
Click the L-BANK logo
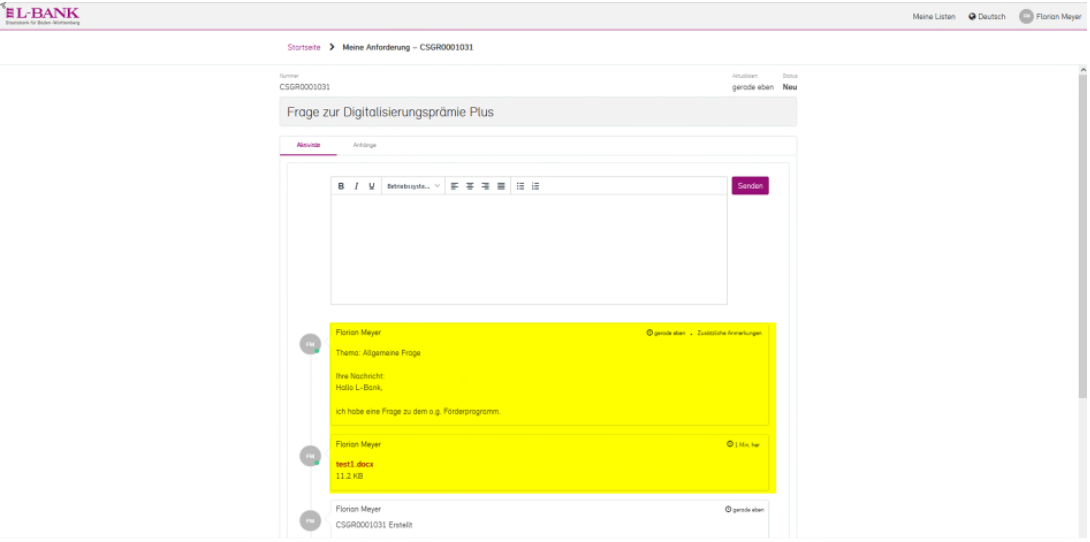(43, 15)
